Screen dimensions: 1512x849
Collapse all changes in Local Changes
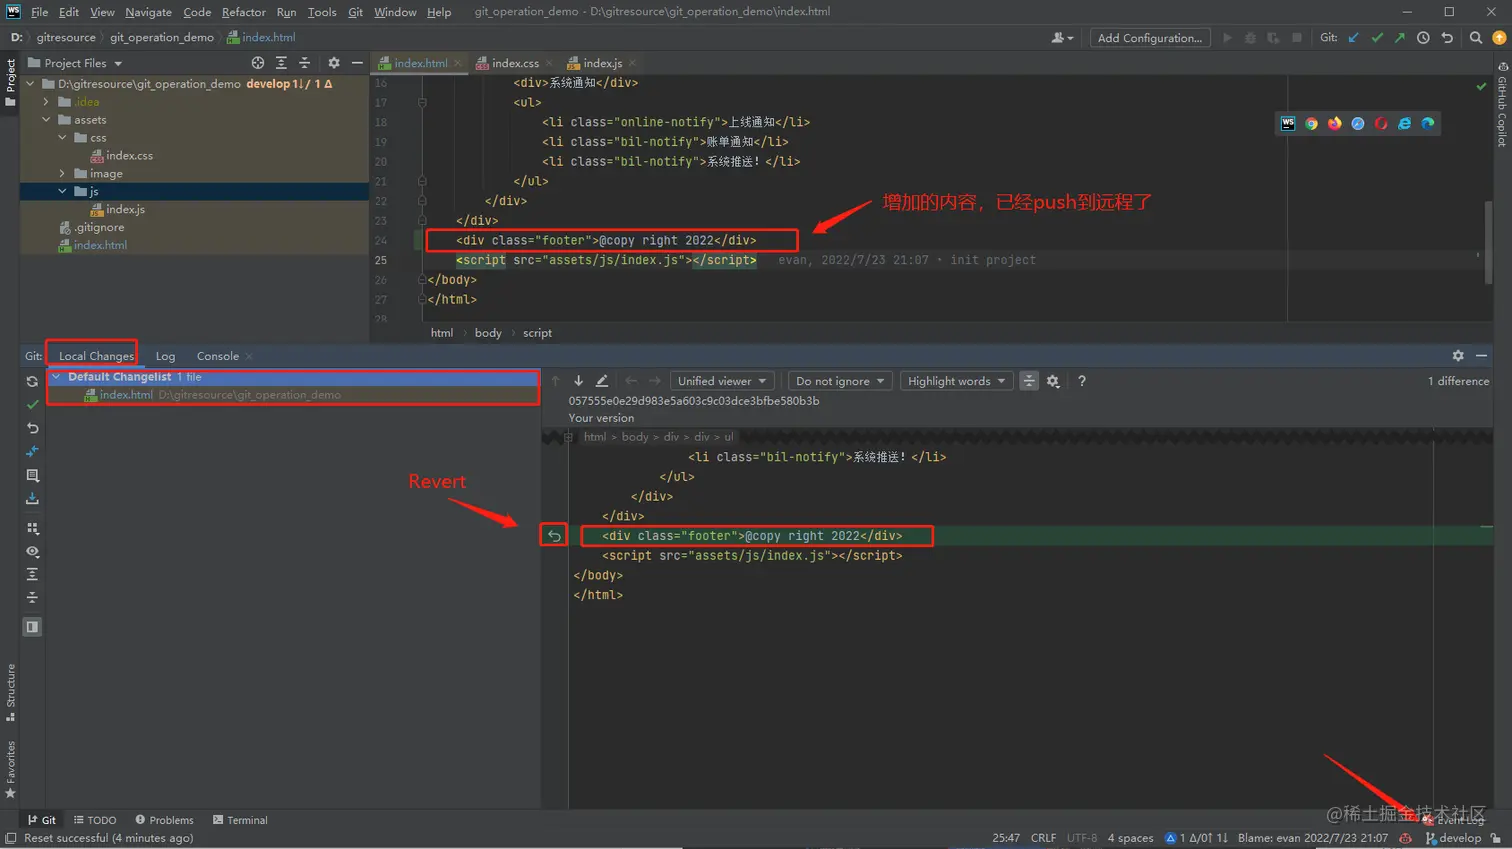(32, 598)
